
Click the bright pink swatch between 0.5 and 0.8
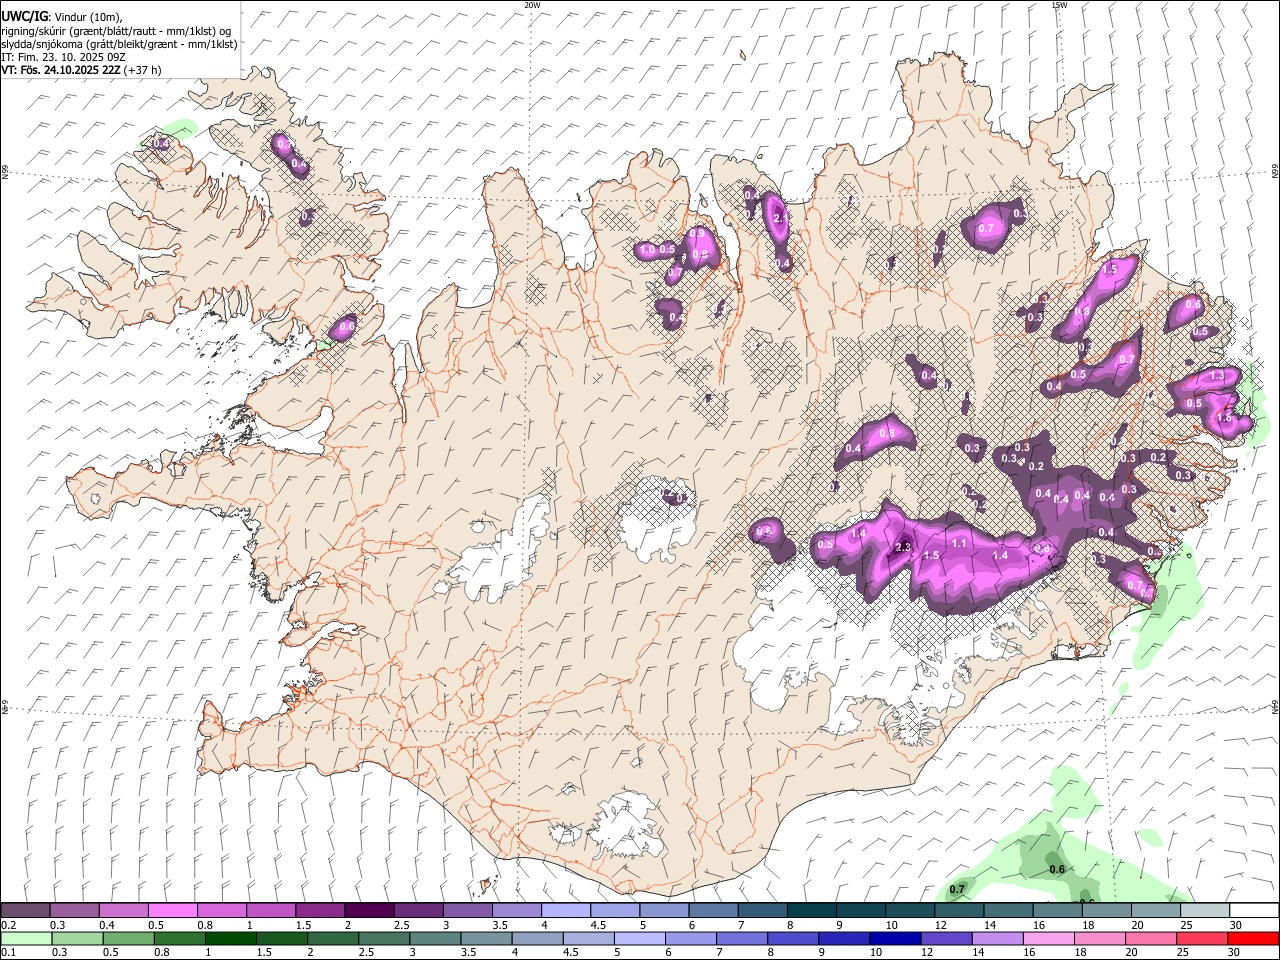click(x=172, y=910)
